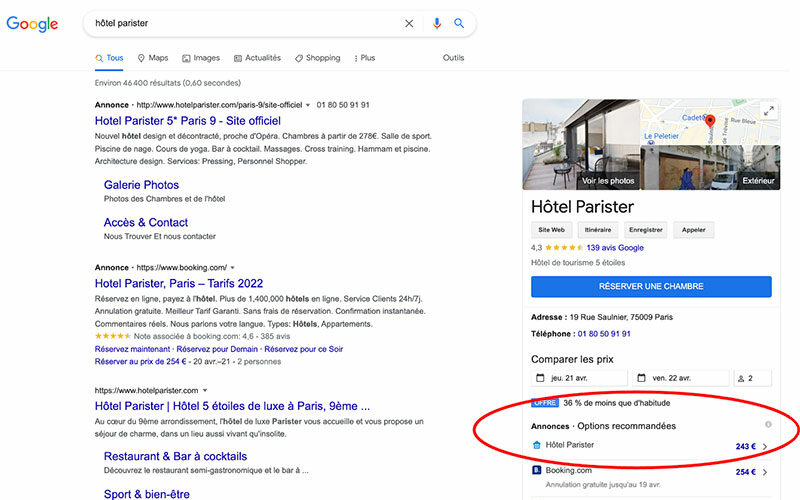The width and height of the screenshot is (800, 500).
Task: Click the Outils button
Action: pyautogui.click(x=453, y=58)
